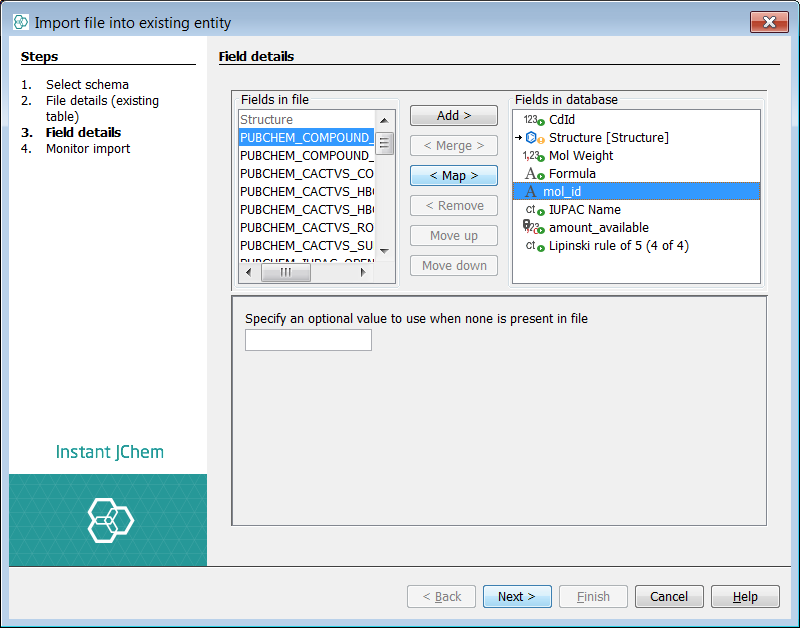Viewport: 800px width, 628px height.
Task: Open Help for this dialog
Action: click(x=745, y=597)
